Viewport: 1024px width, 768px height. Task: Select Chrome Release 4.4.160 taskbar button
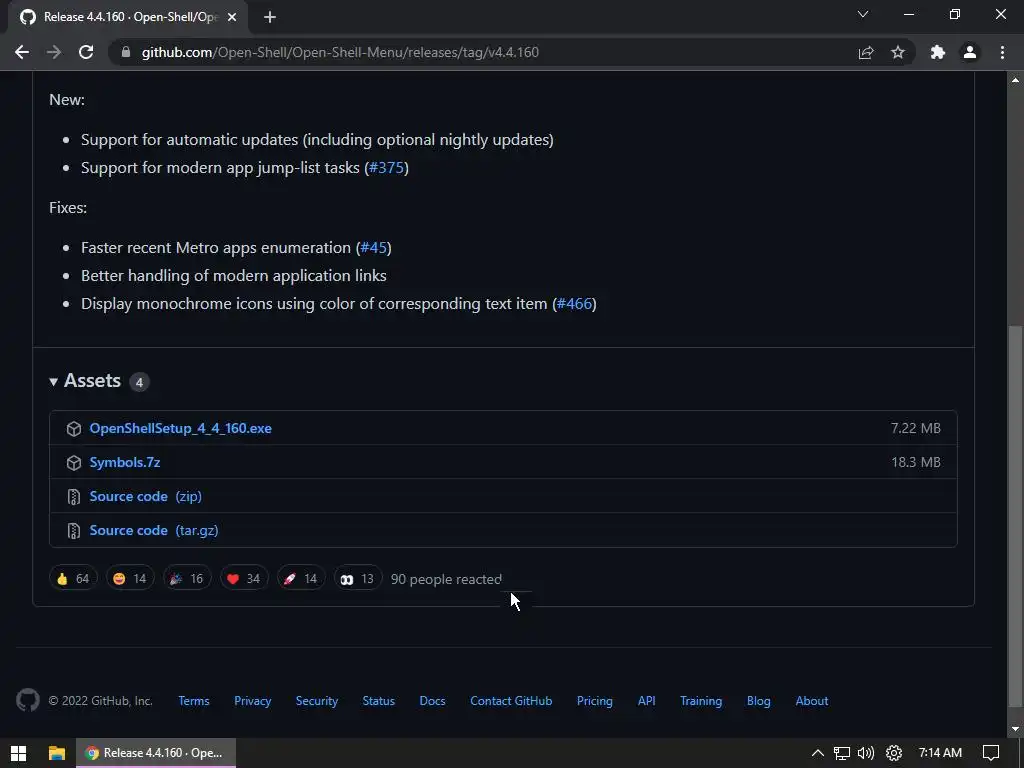coord(155,753)
